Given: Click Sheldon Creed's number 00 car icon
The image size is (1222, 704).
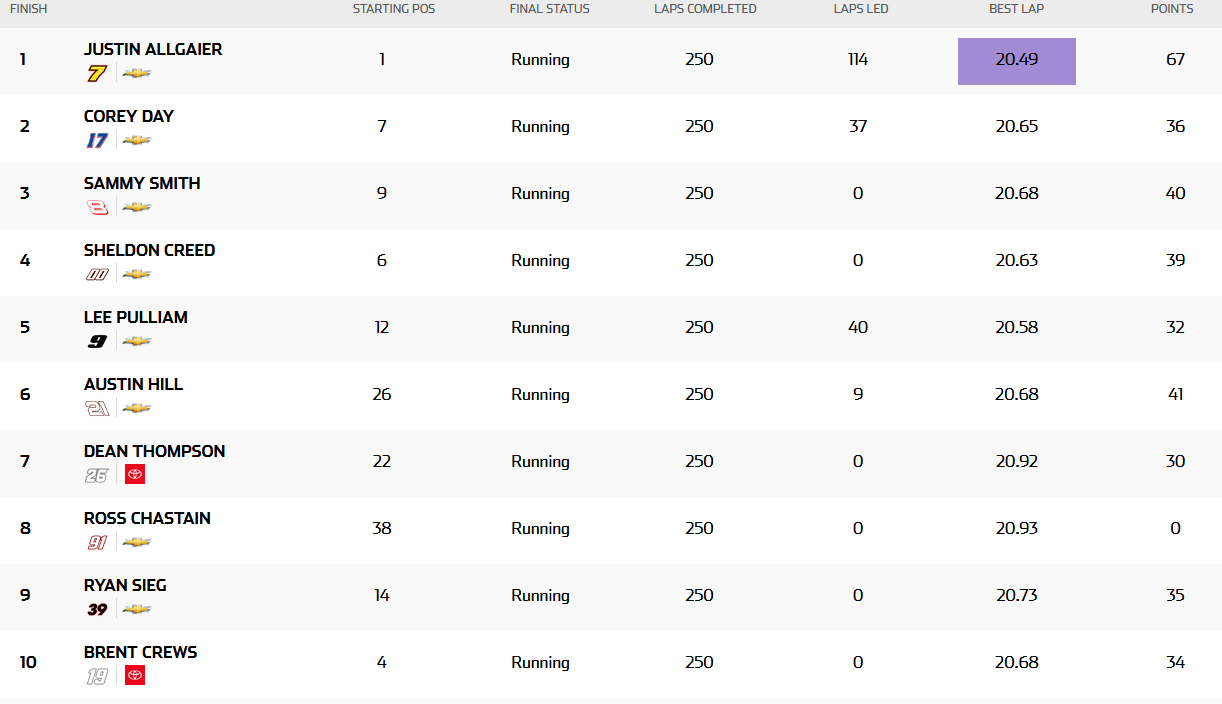Looking at the screenshot, I should tap(97, 274).
